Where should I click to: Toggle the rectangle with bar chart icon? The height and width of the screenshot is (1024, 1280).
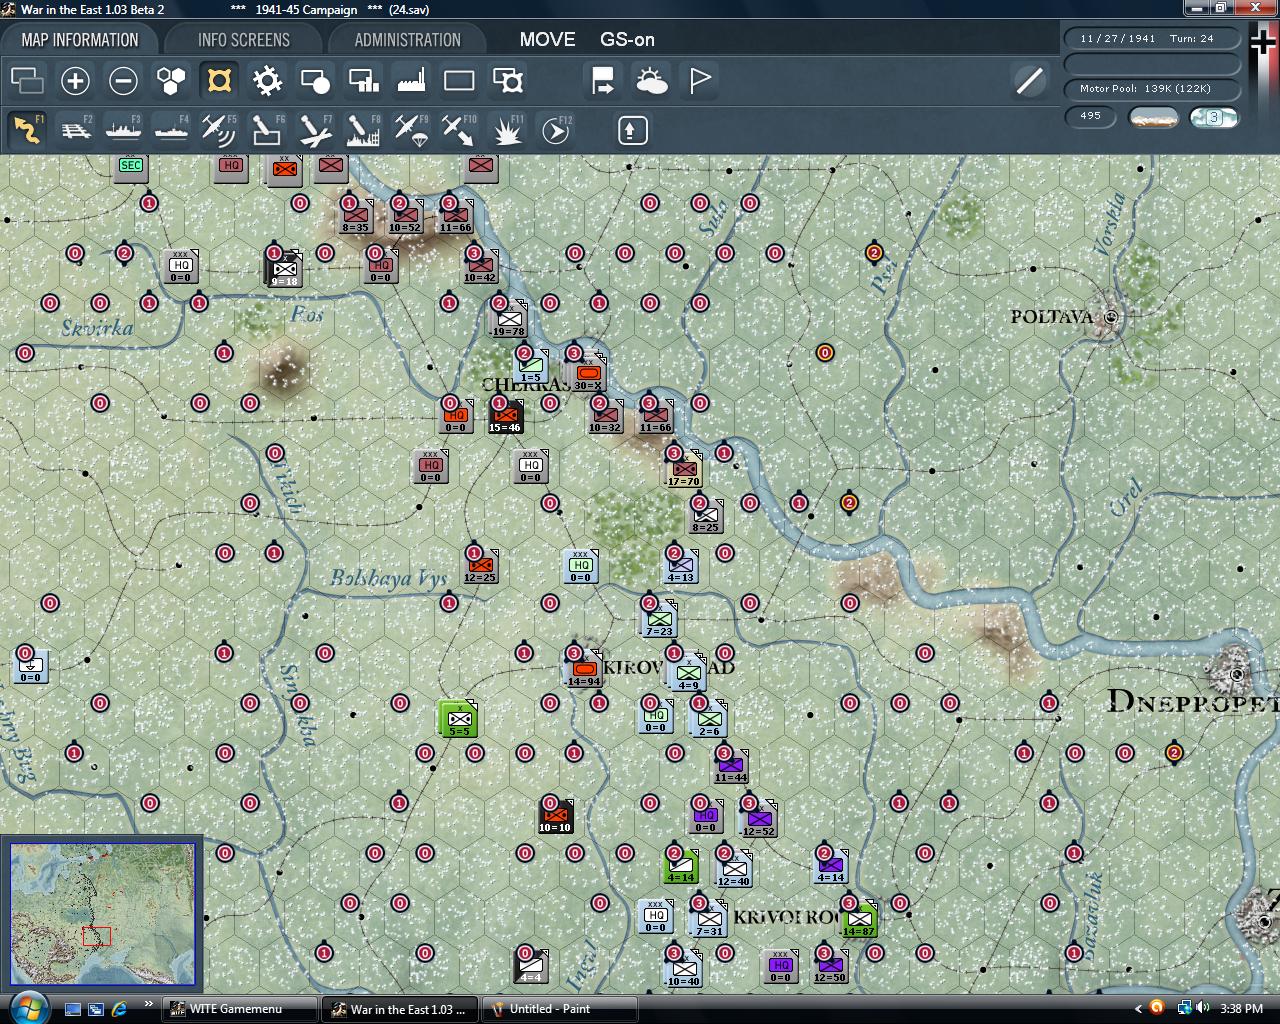click(363, 80)
